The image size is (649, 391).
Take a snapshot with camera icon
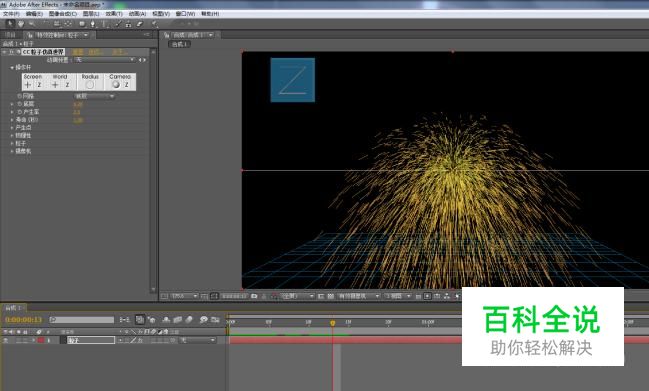click(x=254, y=296)
